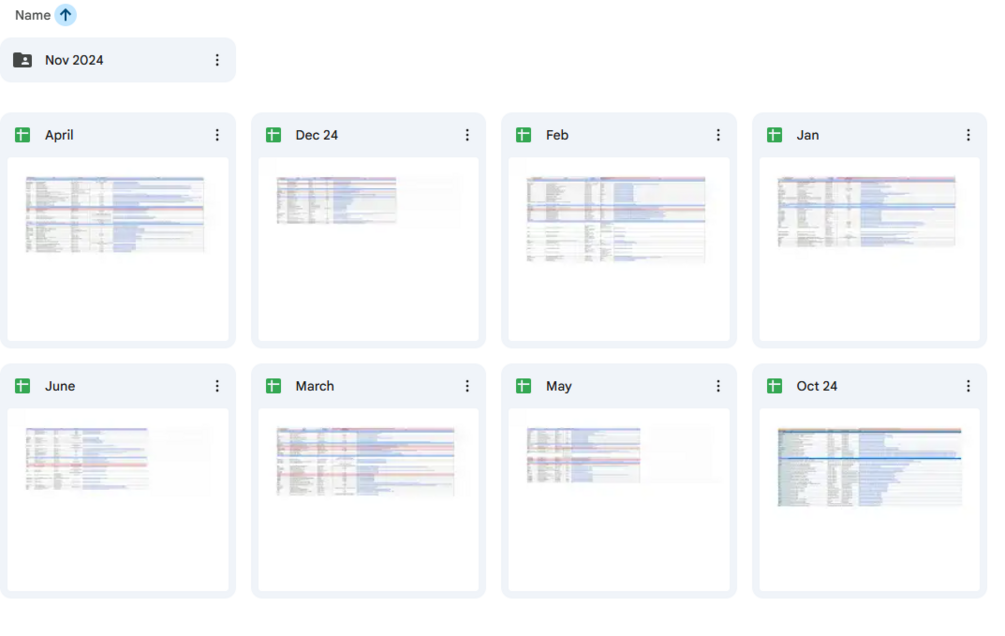Viewport: 1005px width, 636px height.
Task: Open the Nov 2024 shared folder
Action: (x=74, y=60)
